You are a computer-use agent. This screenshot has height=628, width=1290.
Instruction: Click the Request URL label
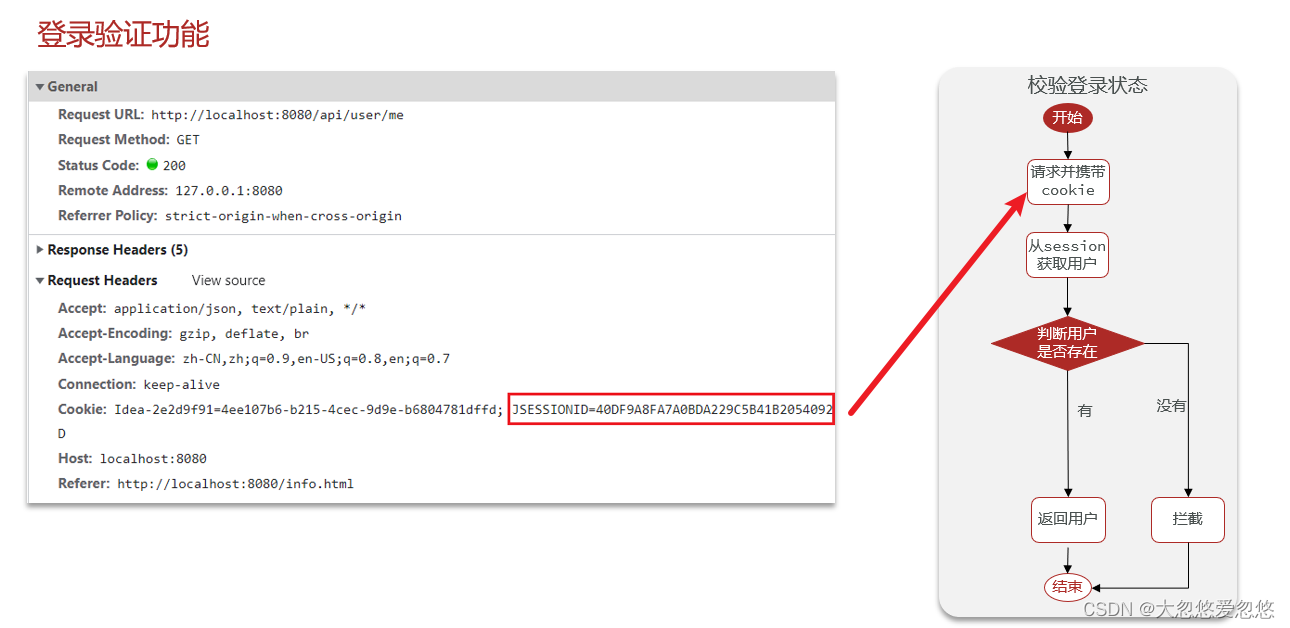tap(101, 115)
